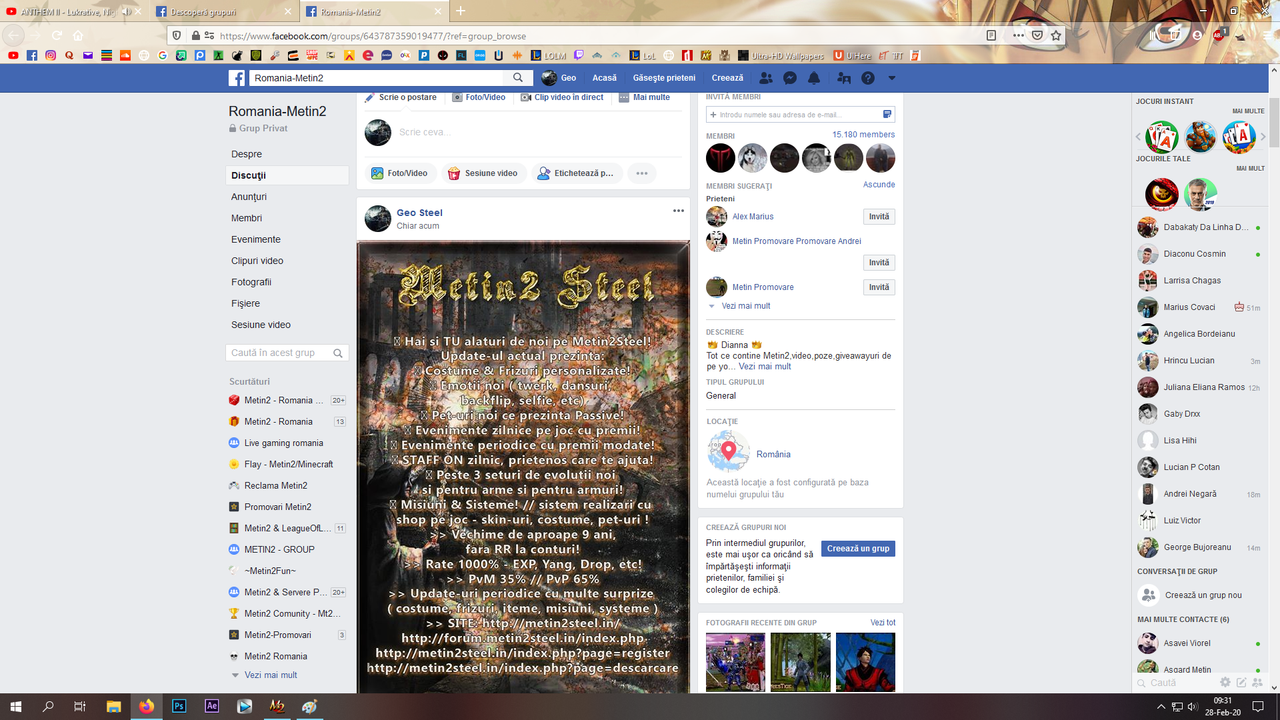
Task: Open the Instagram bookmark icon in bookmarks toolbar
Action: (x=51, y=55)
